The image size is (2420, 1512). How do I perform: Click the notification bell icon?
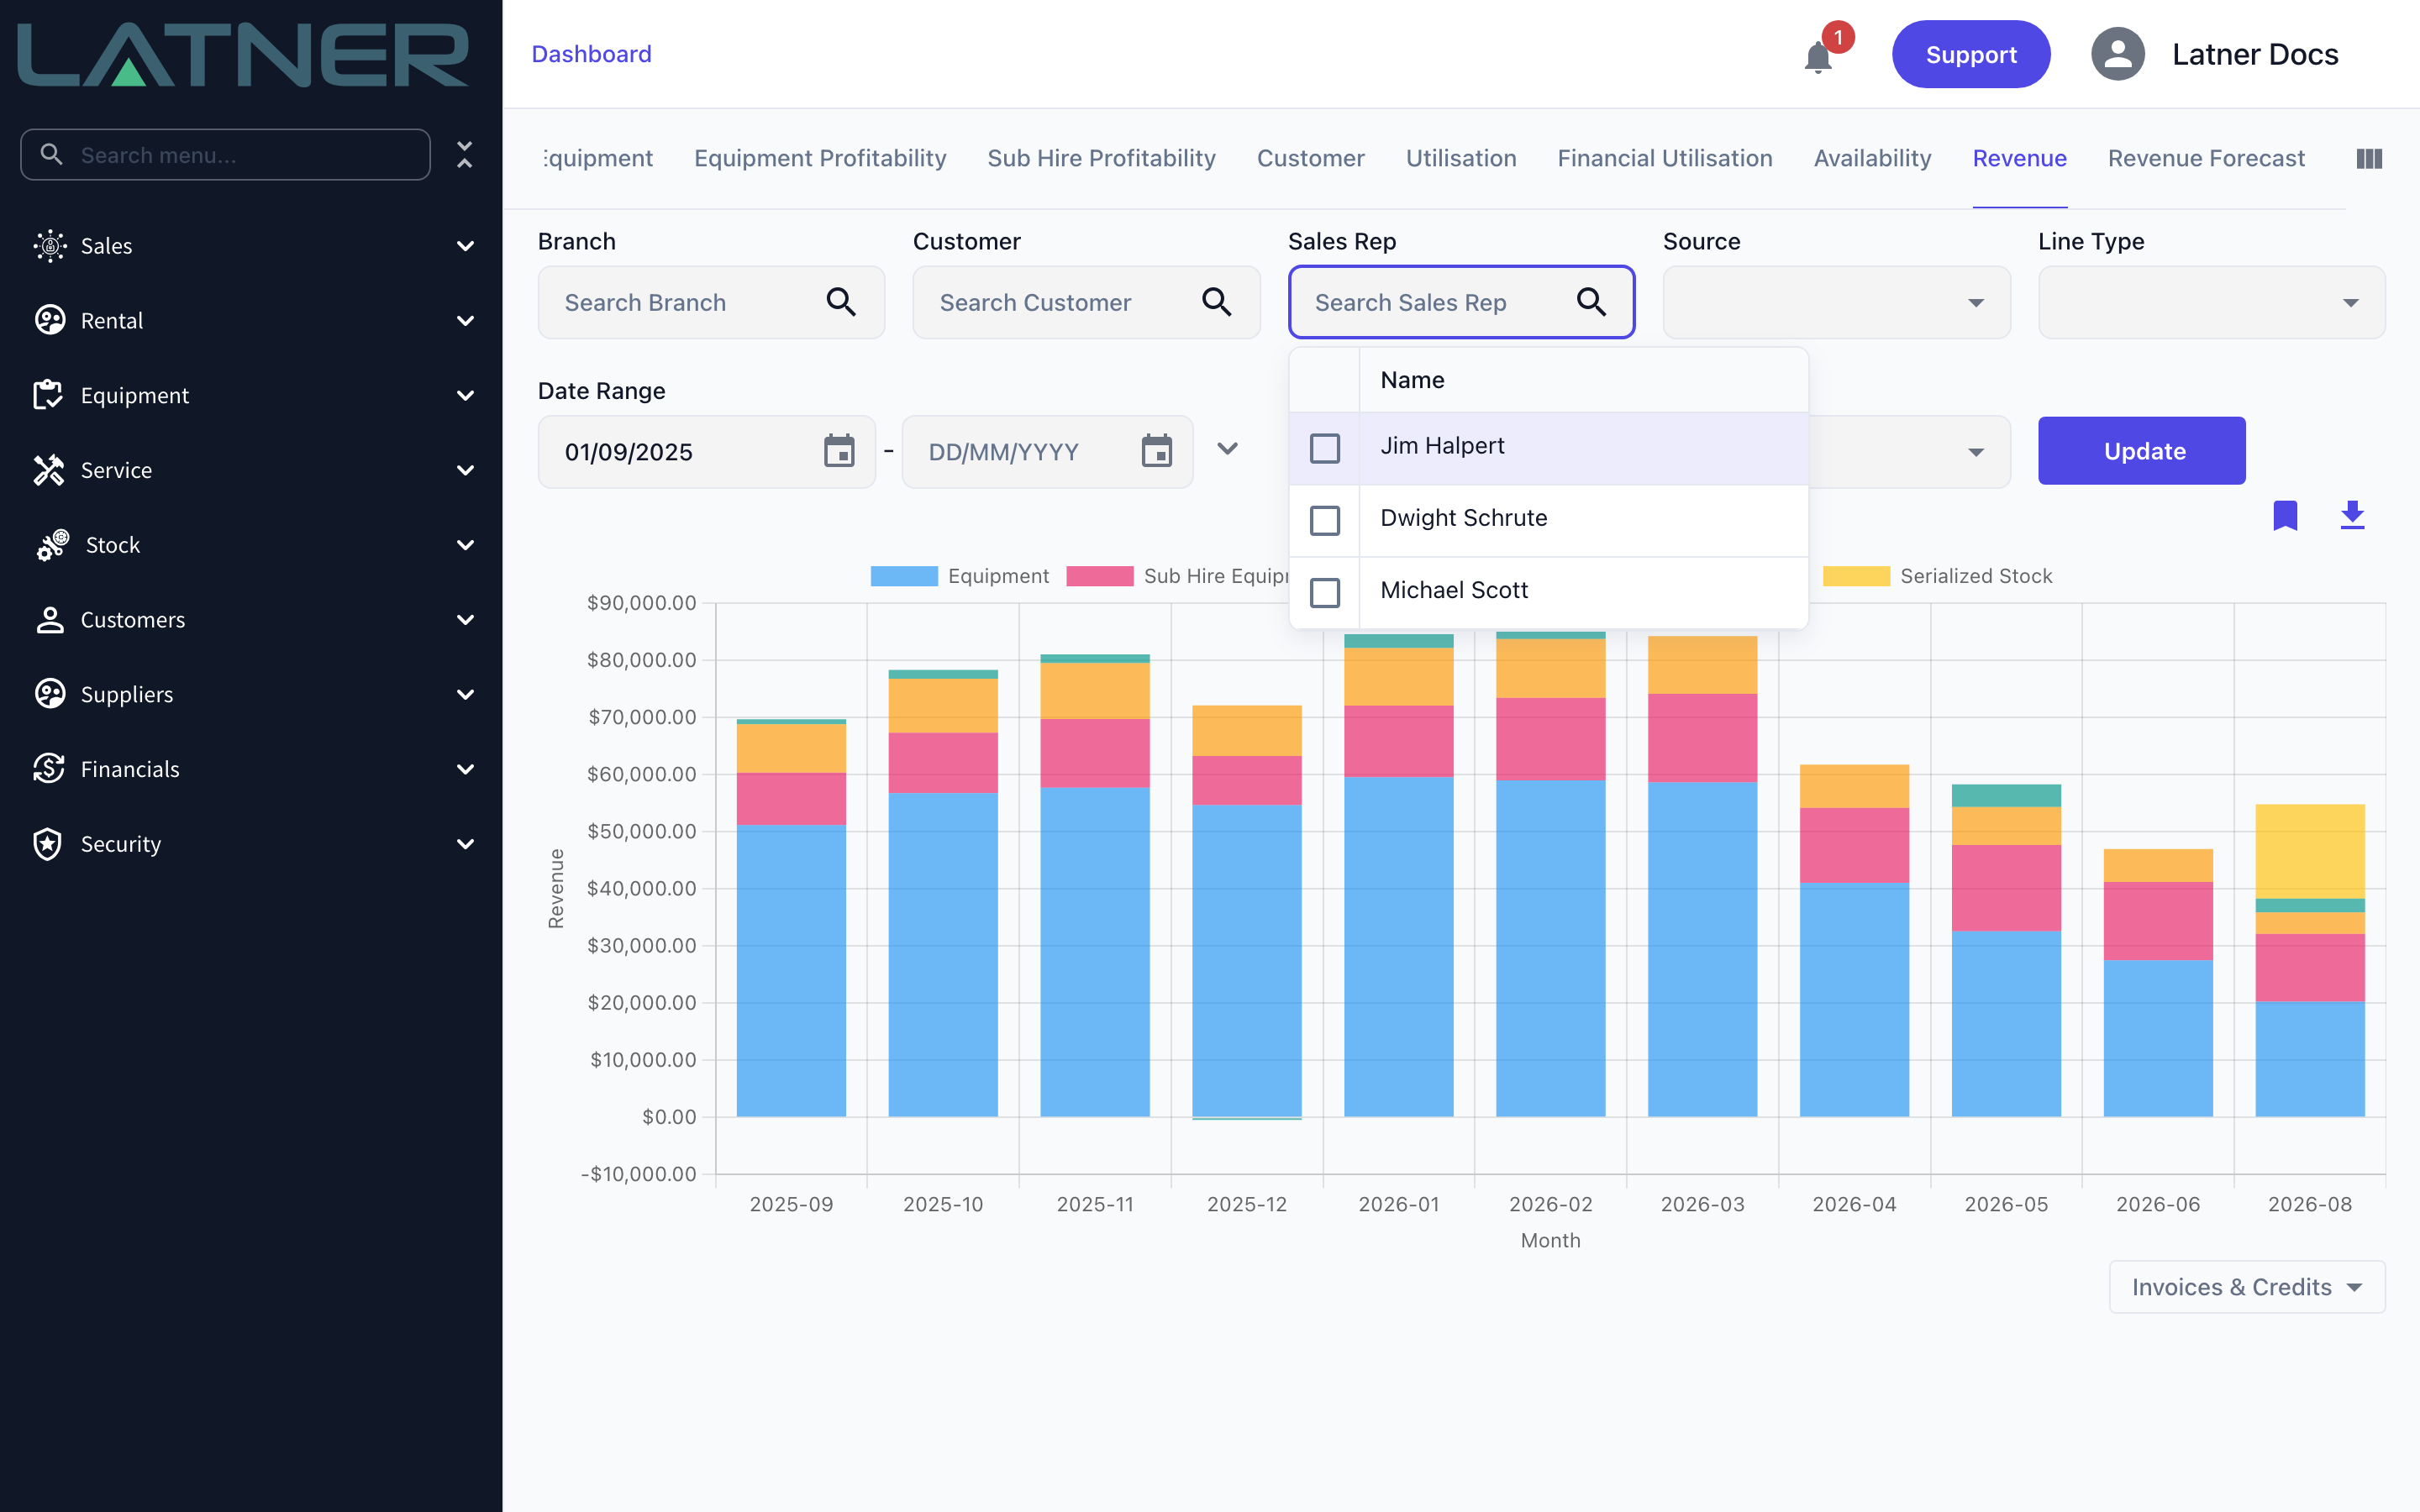1818,56
